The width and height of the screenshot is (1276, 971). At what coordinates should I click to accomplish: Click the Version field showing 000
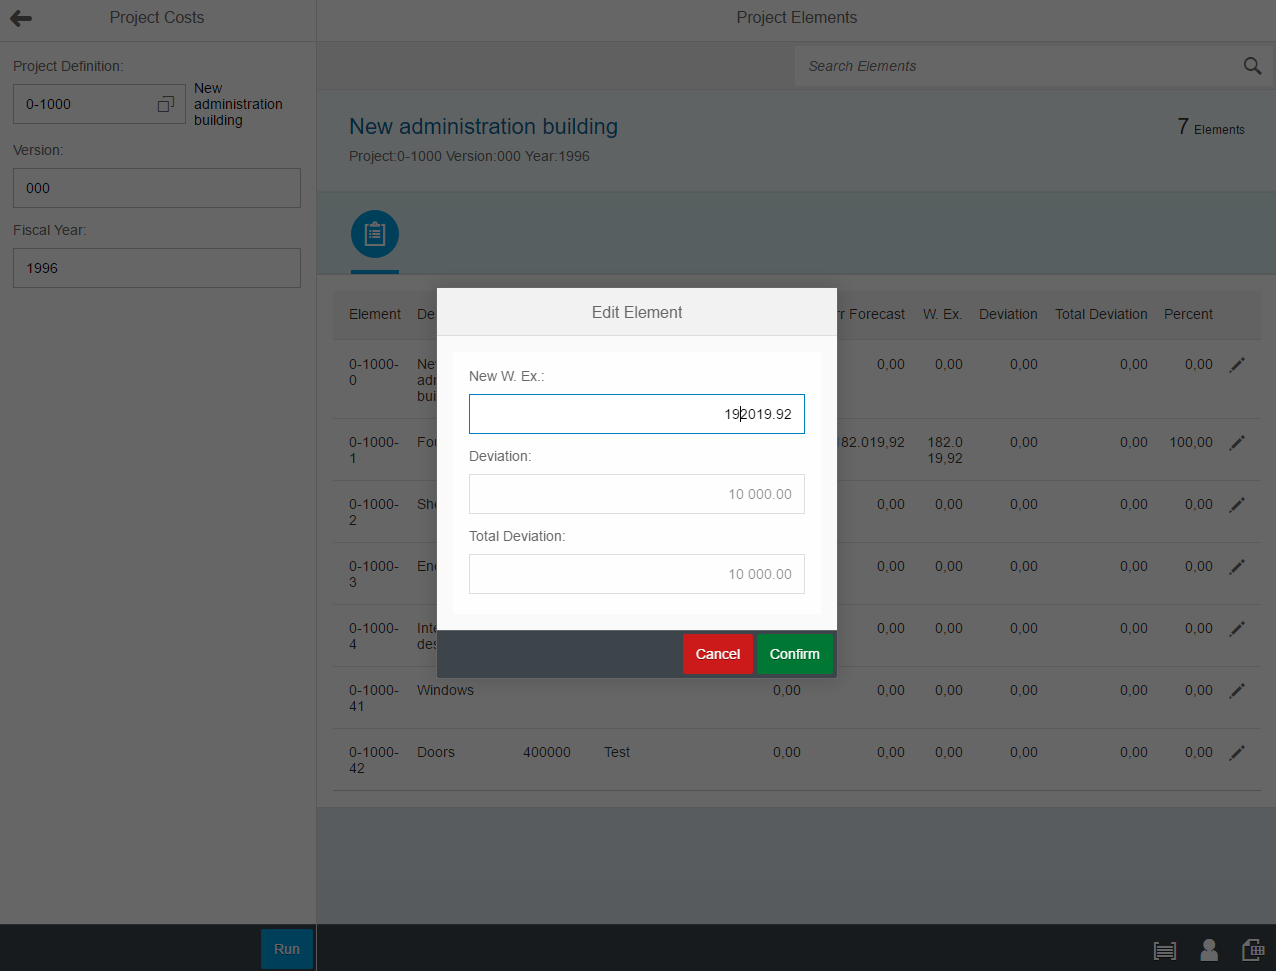point(156,187)
